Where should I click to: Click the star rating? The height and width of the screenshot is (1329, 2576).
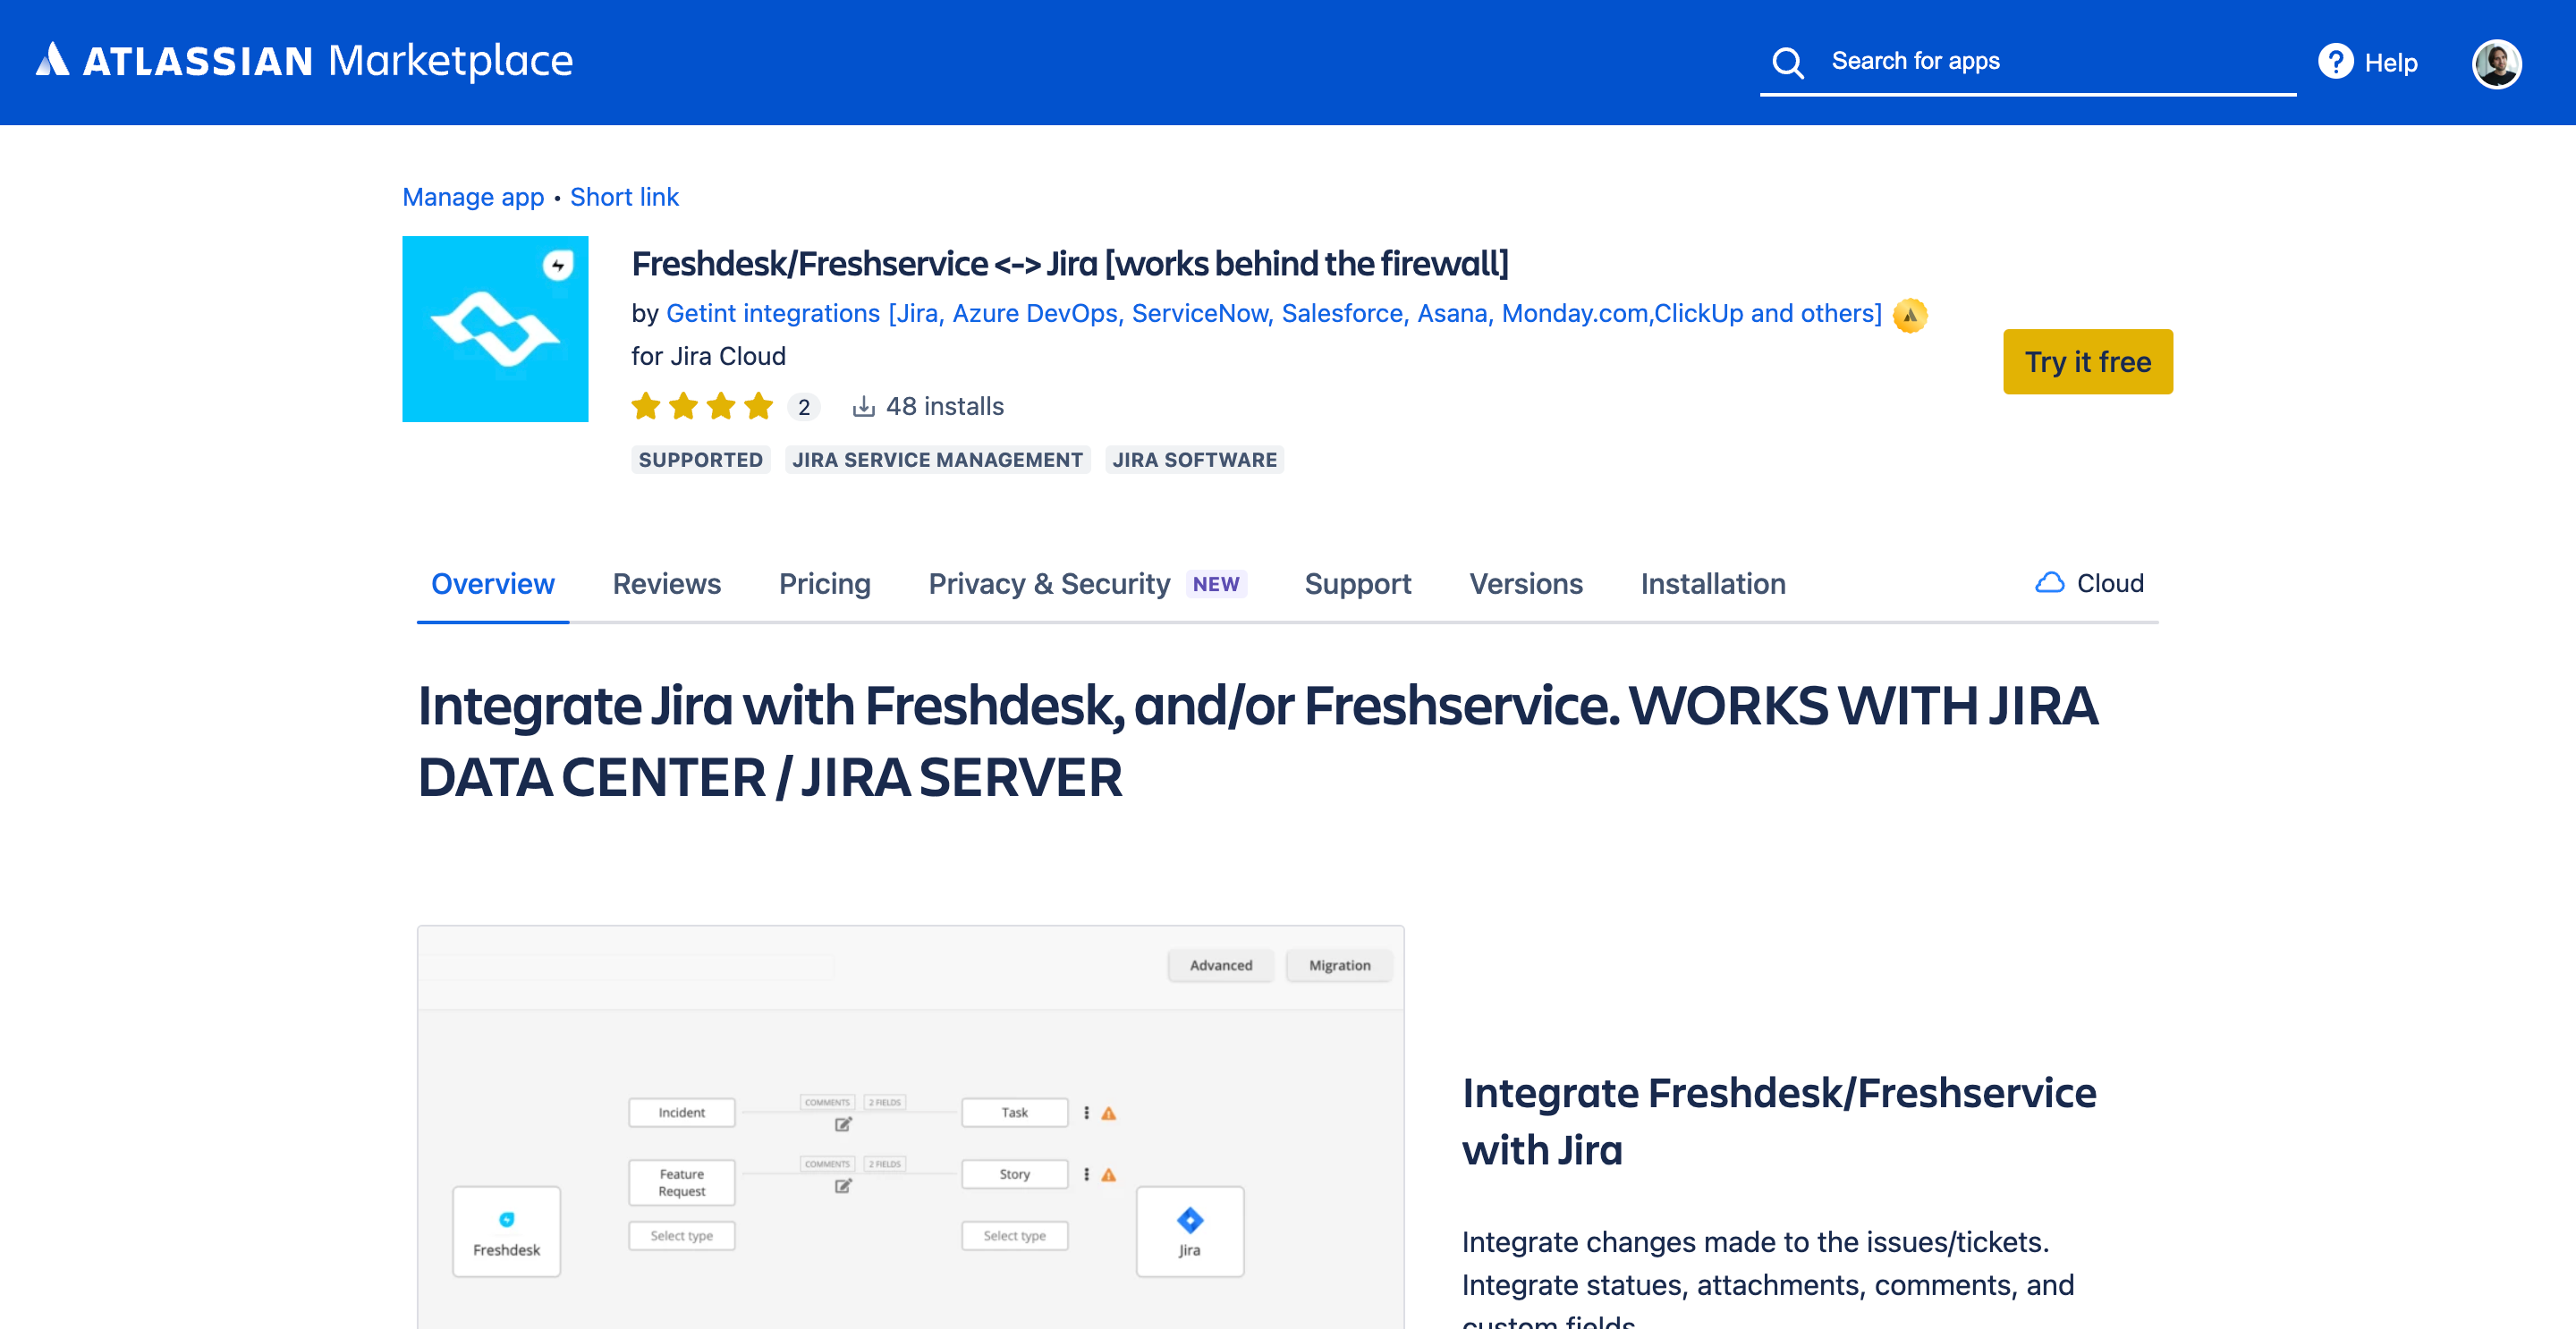tap(702, 406)
